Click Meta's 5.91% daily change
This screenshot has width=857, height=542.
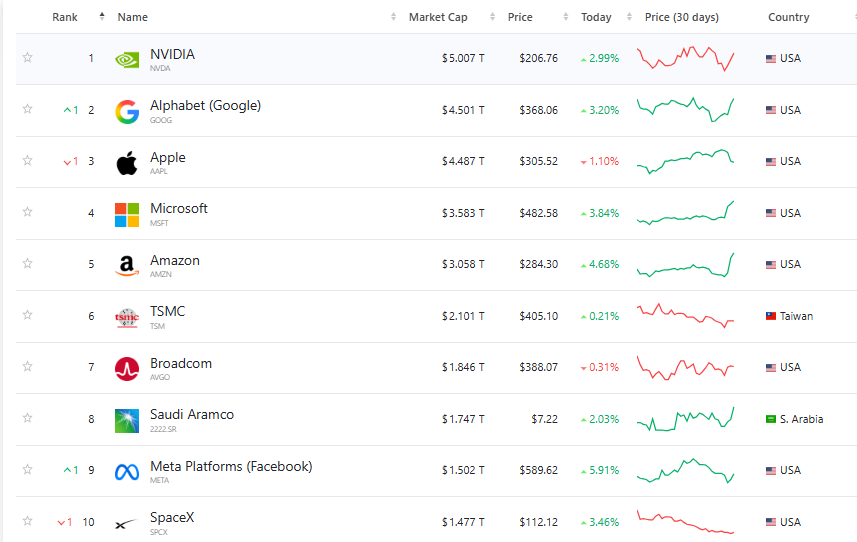click(600, 470)
